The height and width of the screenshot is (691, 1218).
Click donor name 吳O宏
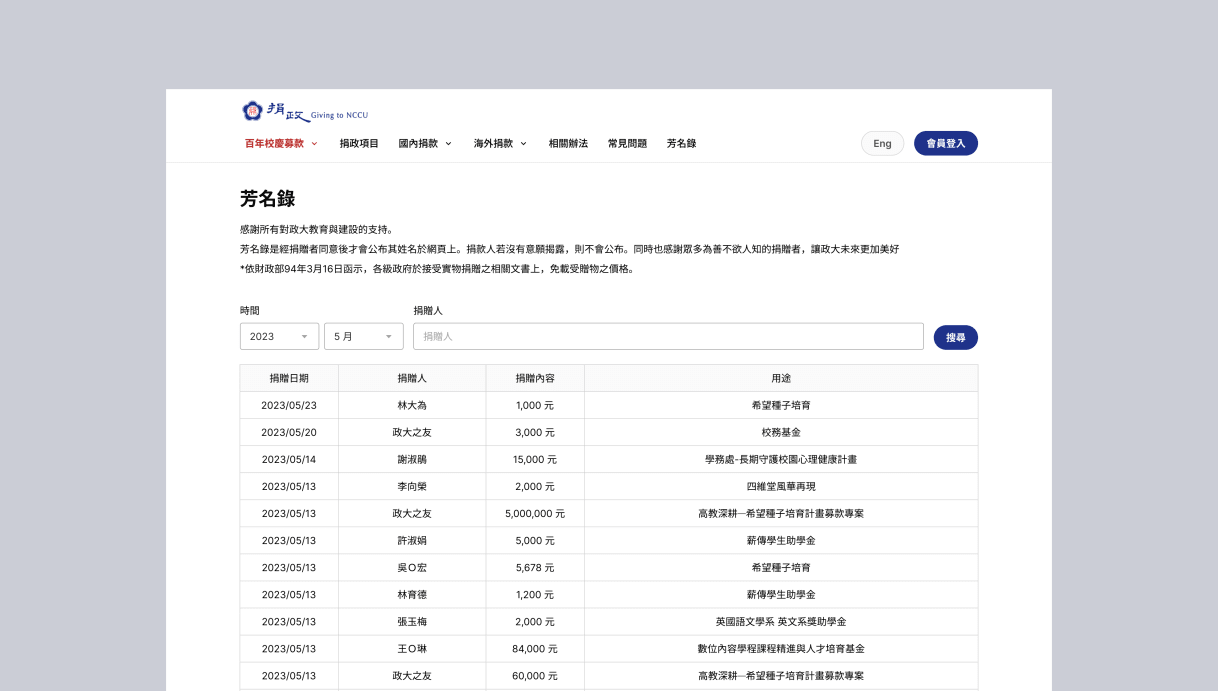(412, 567)
